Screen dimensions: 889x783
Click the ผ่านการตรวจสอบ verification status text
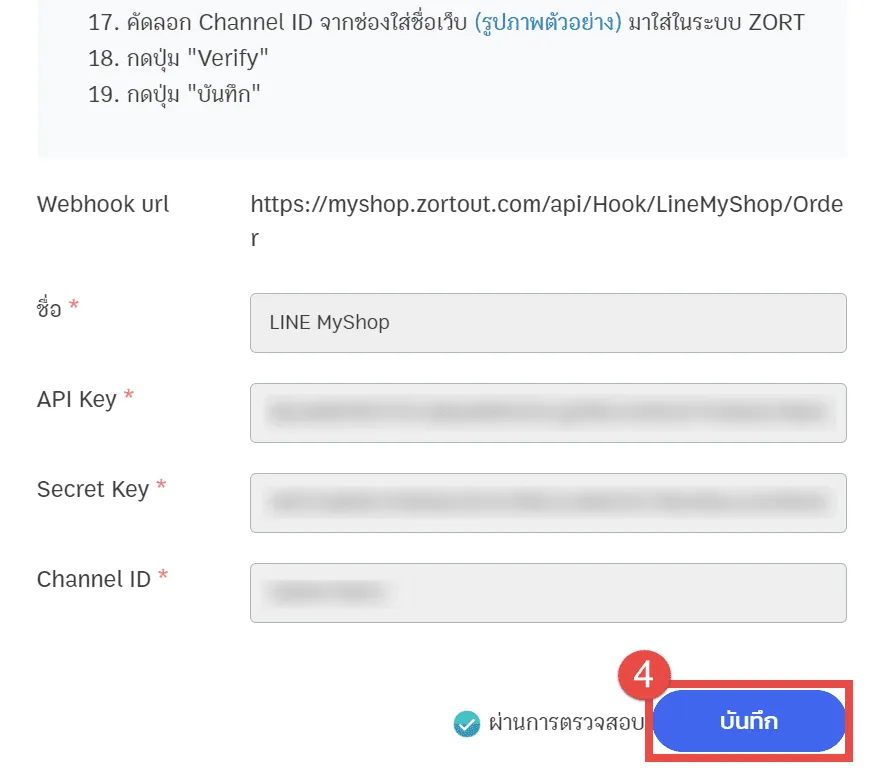pyautogui.click(x=565, y=722)
